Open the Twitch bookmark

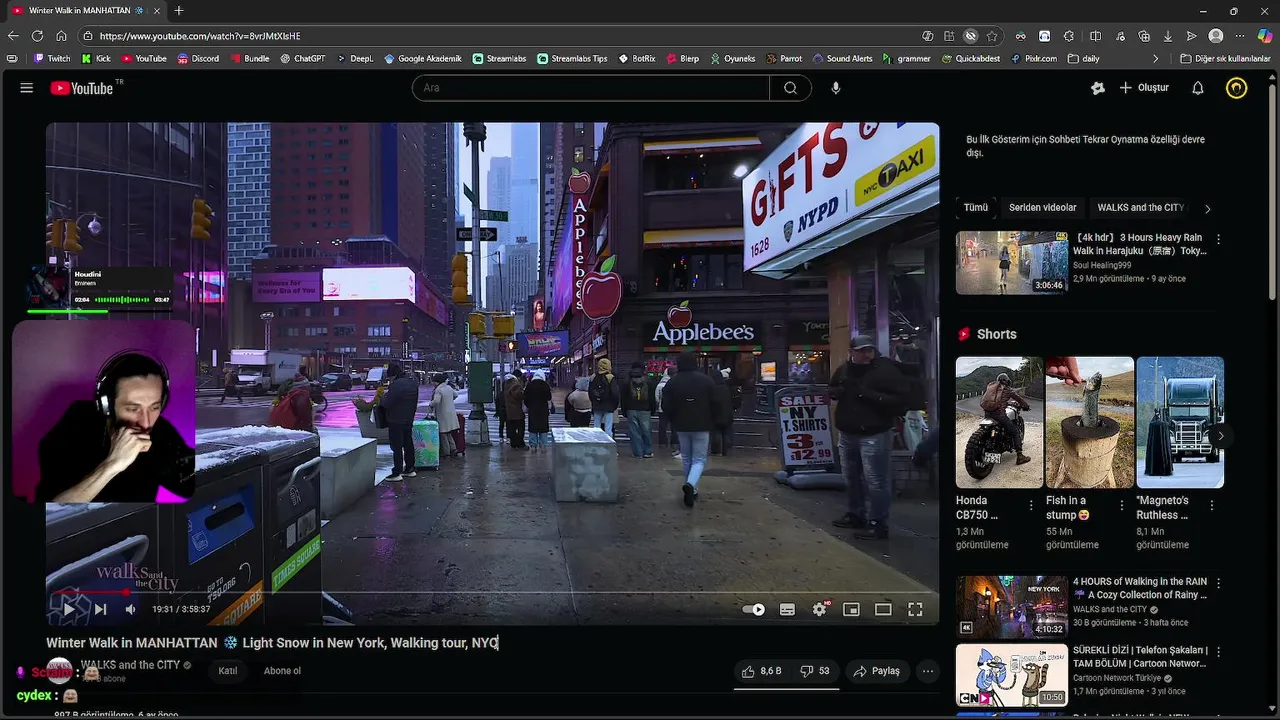point(52,59)
